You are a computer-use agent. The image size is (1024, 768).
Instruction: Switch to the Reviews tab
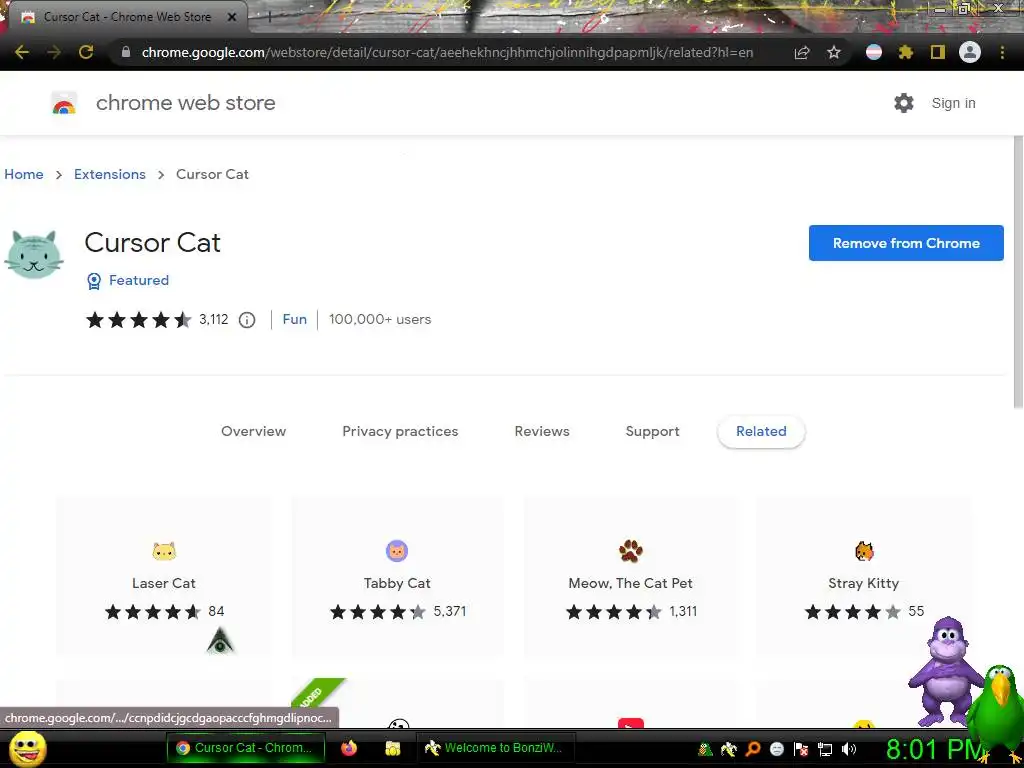[x=542, y=431]
